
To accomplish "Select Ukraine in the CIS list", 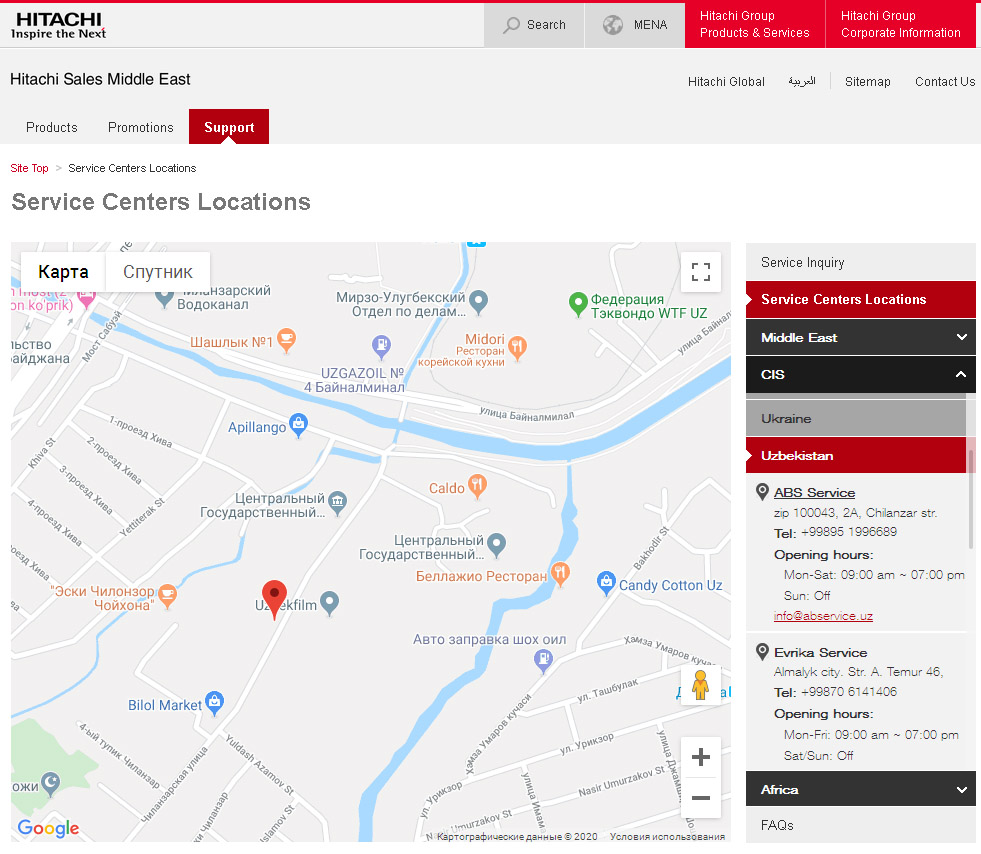I will click(786, 418).
